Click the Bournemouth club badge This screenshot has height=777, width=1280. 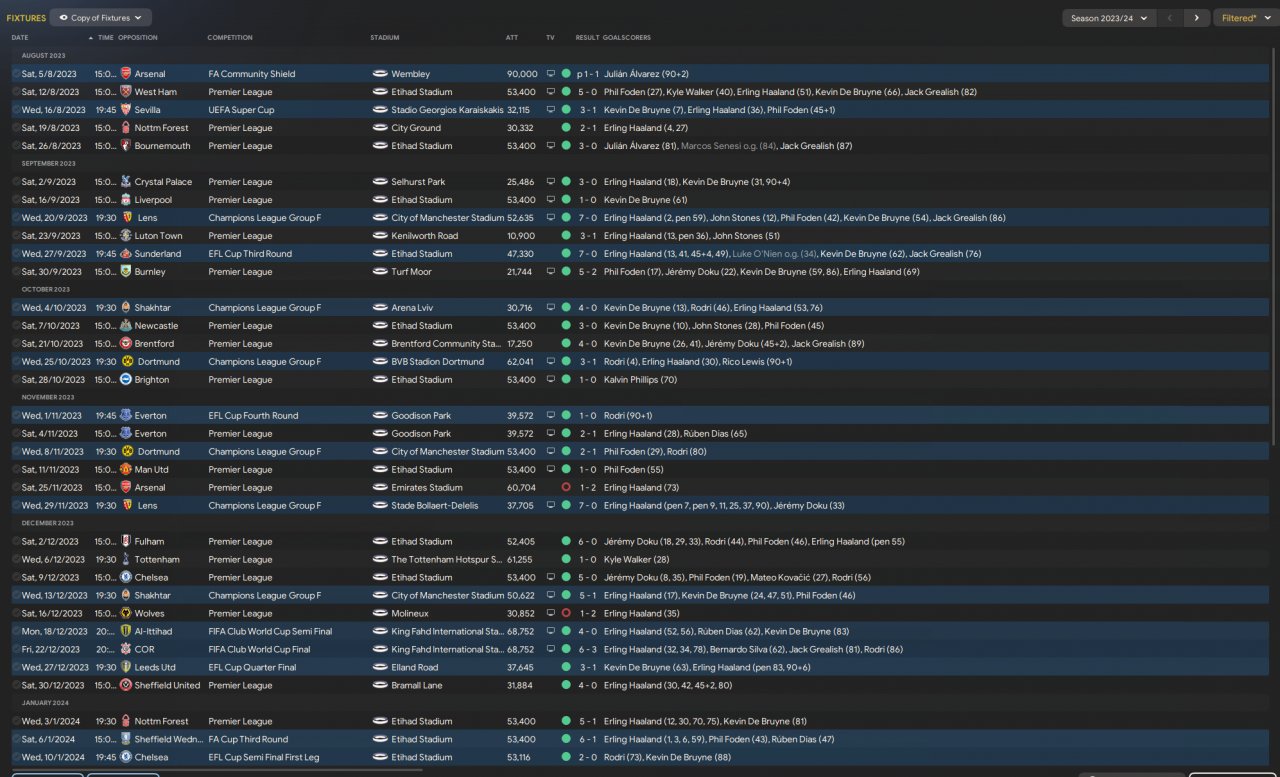tap(125, 146)
